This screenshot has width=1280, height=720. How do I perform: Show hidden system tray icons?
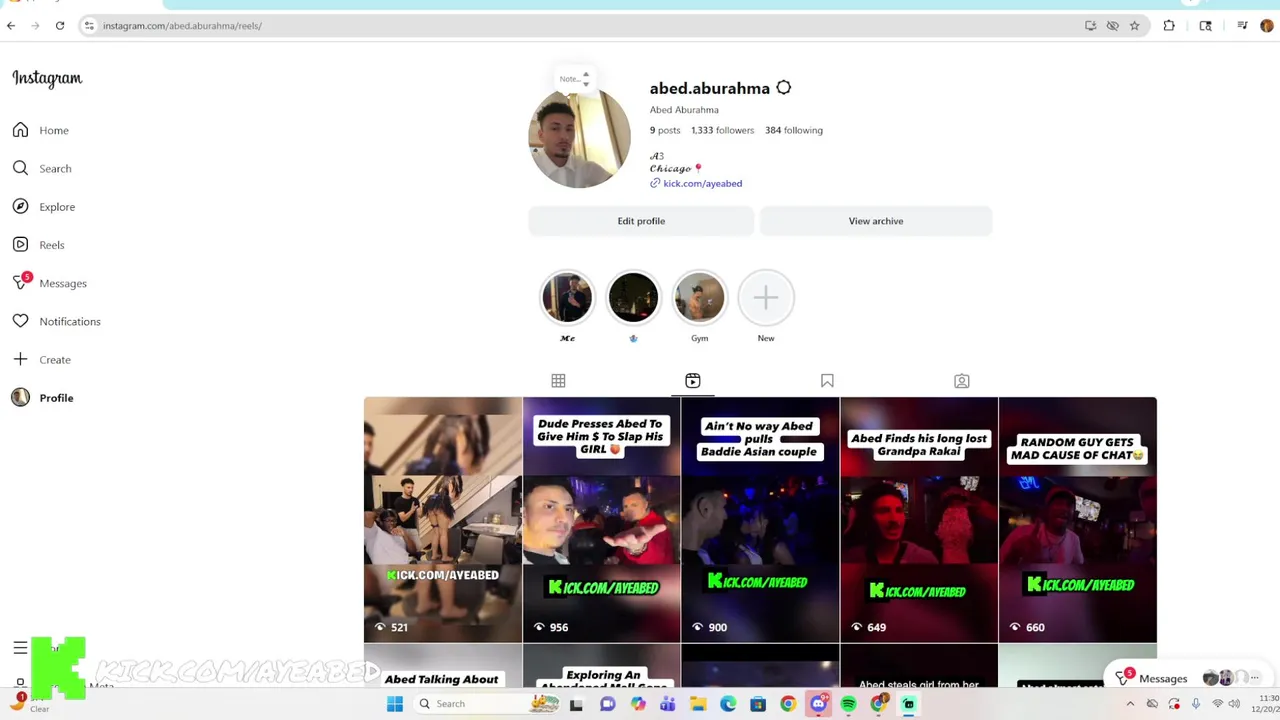1130,704
